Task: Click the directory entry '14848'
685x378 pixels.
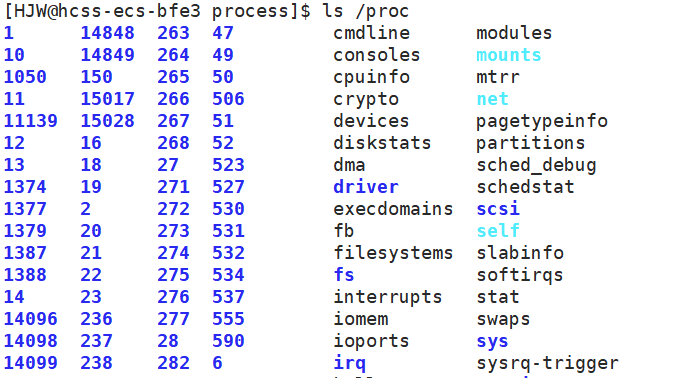Action: (x=107, y=33)
